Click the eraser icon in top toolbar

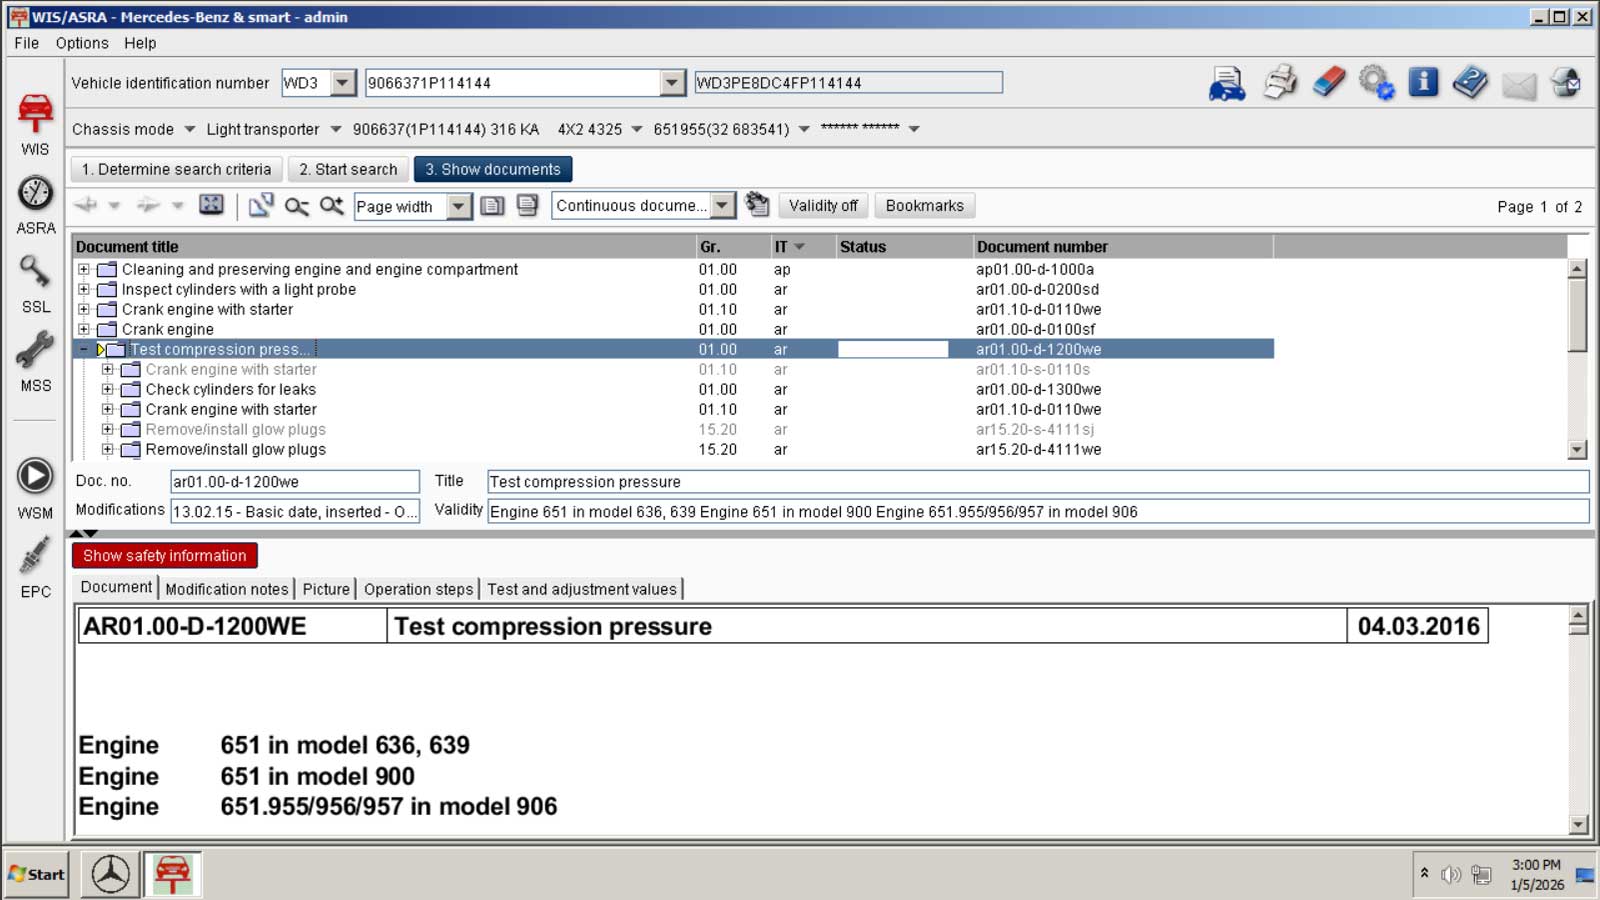(x=1329, y=83)
